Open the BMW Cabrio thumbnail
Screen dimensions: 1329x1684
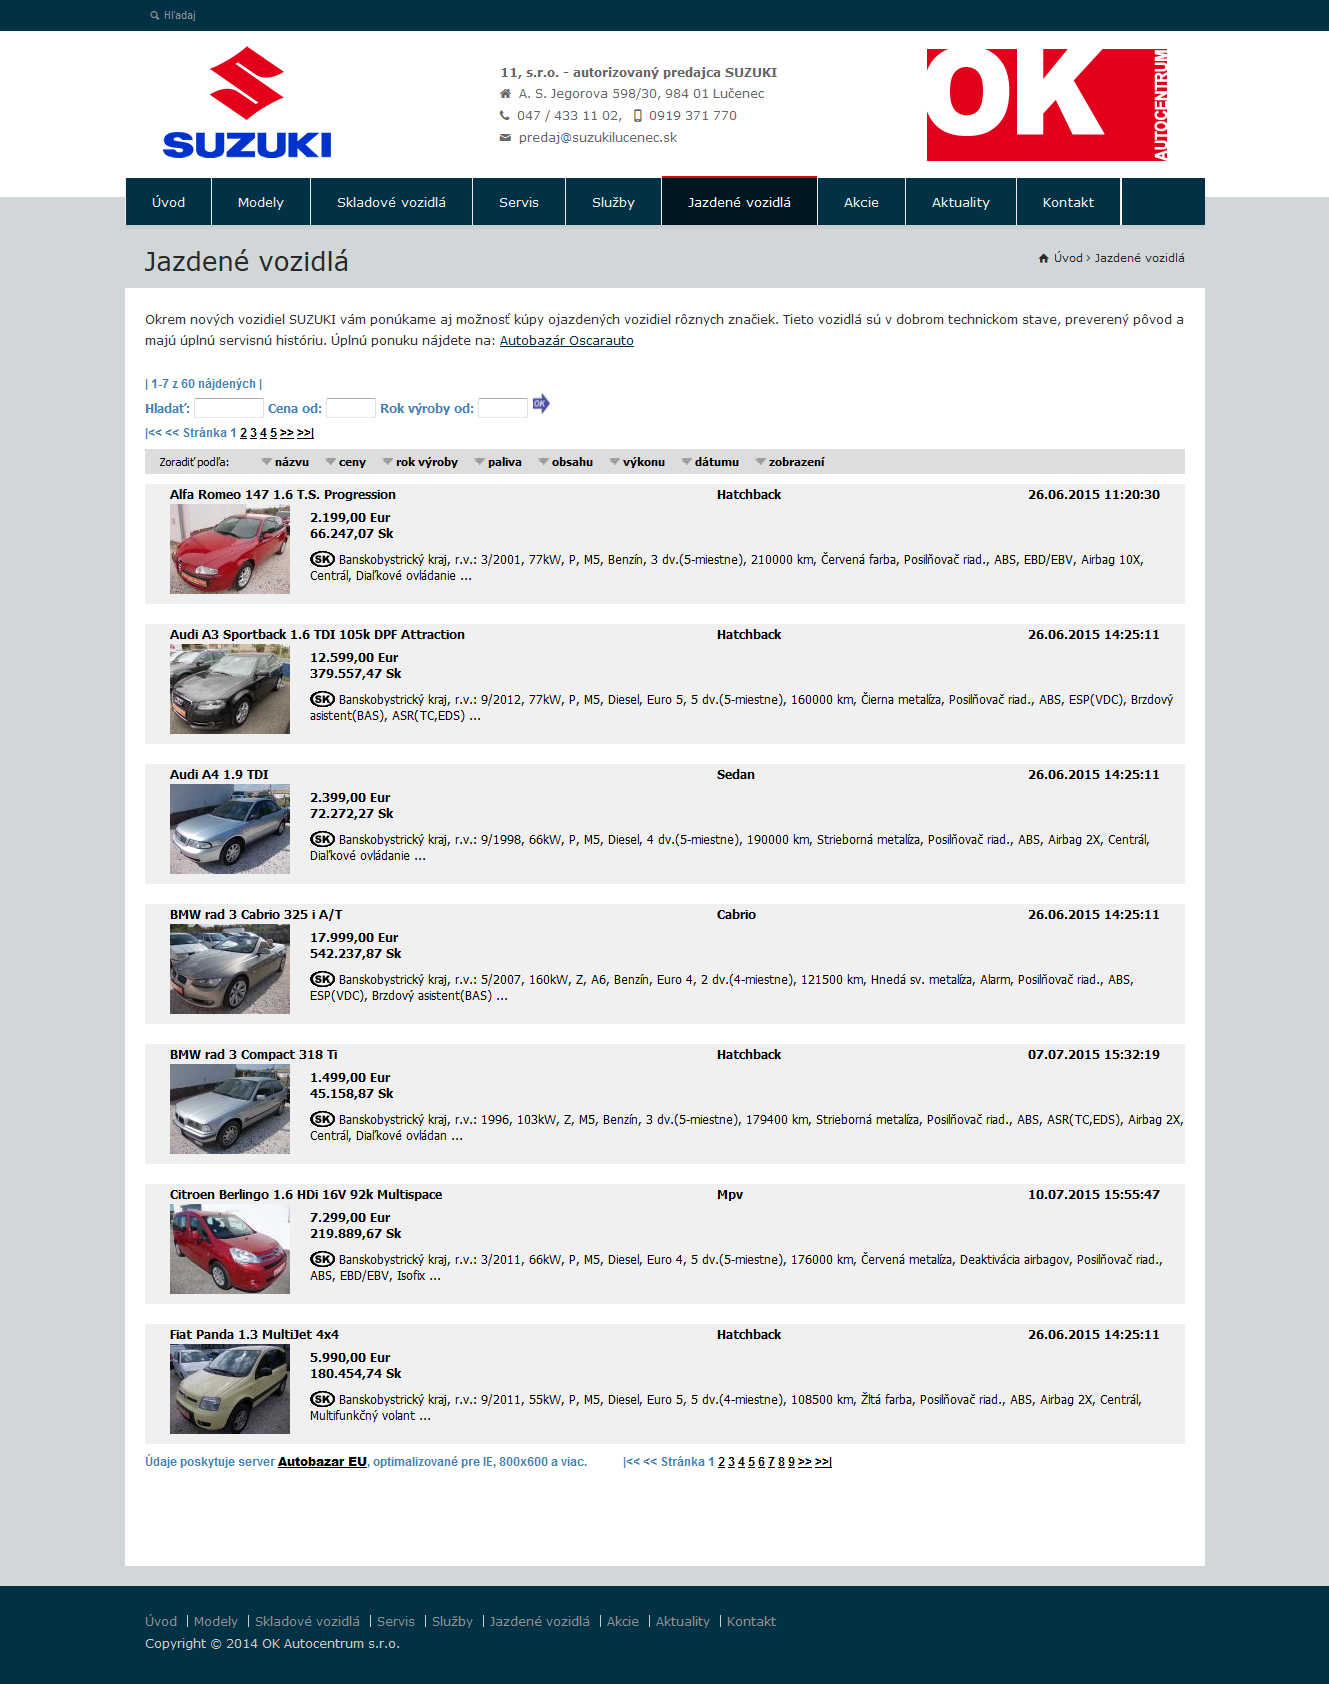pos(230,969)
